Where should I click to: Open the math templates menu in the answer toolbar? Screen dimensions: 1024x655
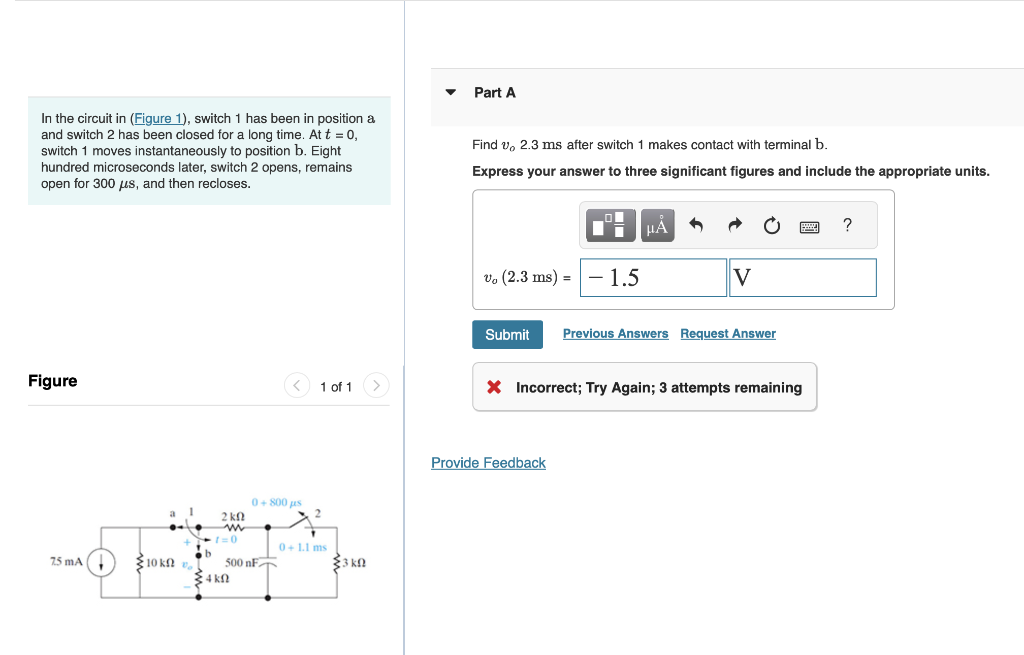click(610, 225)
